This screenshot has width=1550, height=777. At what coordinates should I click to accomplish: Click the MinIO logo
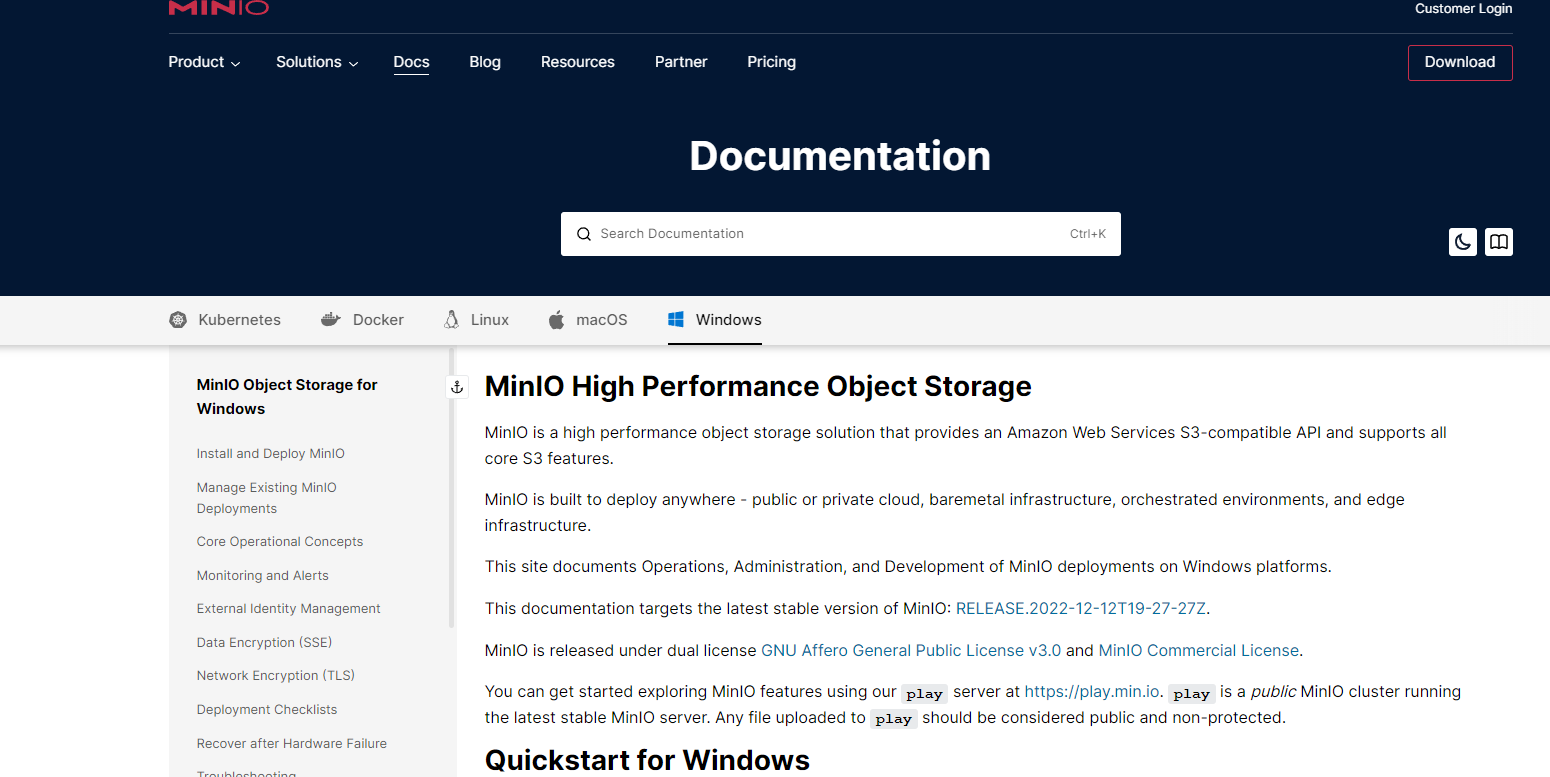(218, 7)
